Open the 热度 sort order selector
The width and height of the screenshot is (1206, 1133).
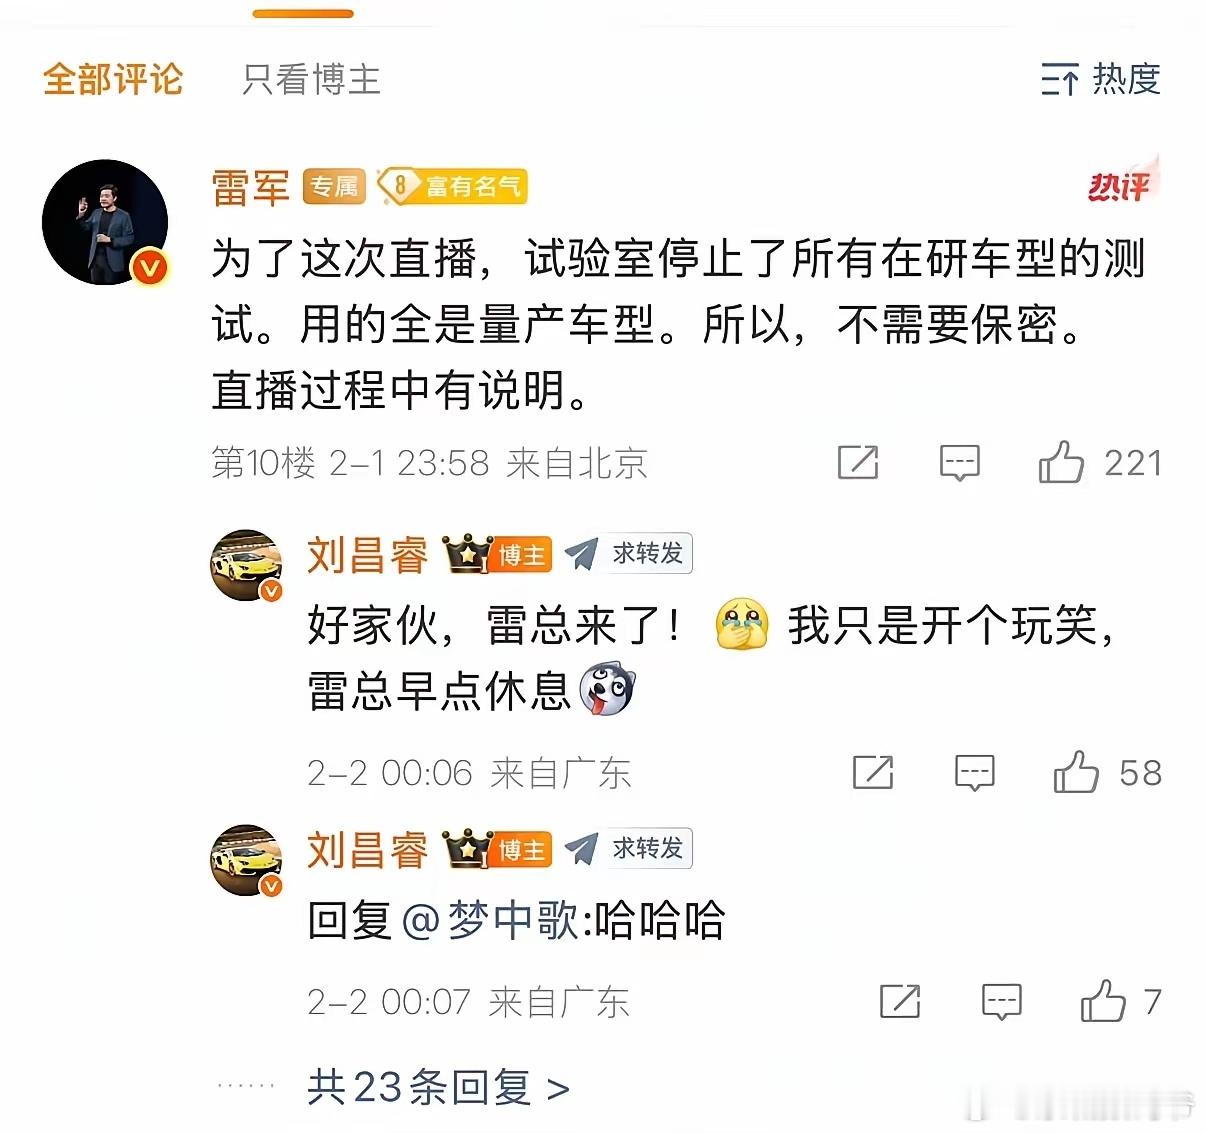click(1100, 78)
